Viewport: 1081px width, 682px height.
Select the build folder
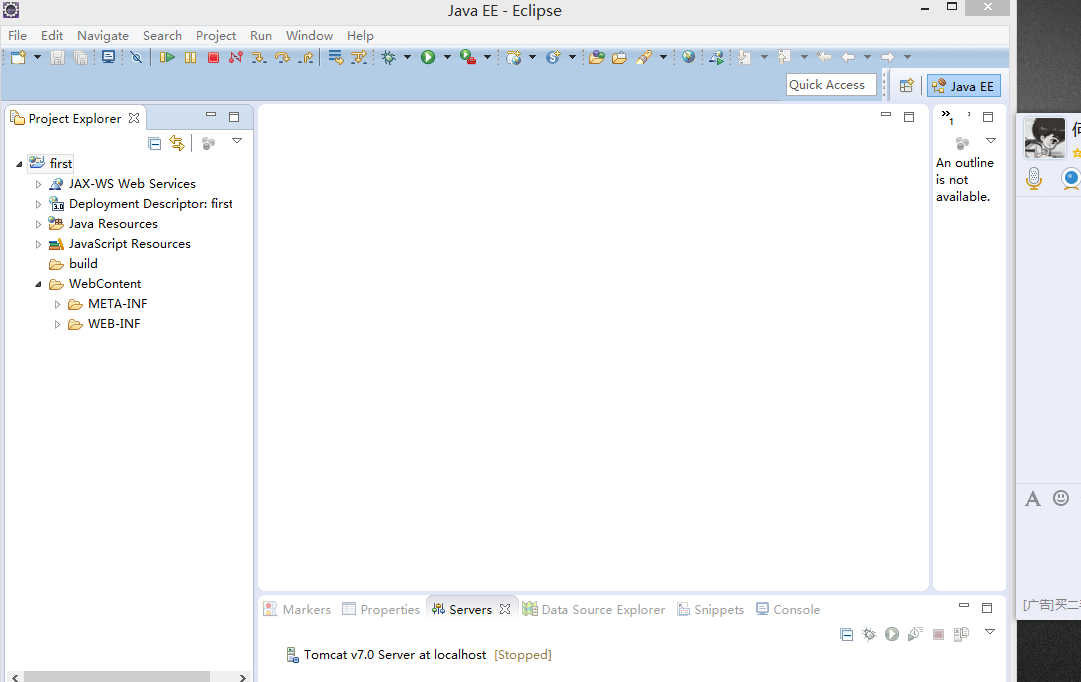74,264
